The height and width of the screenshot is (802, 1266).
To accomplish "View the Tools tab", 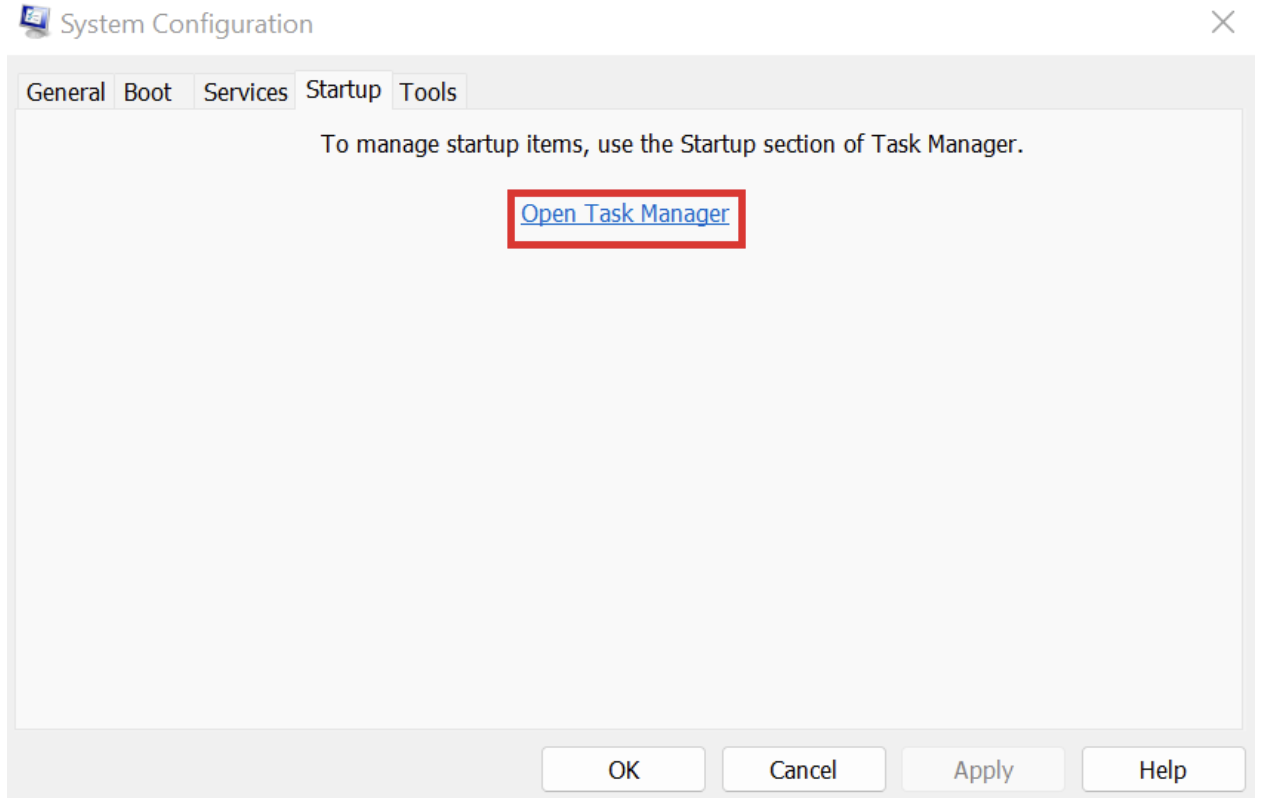I will coord(428,91).
